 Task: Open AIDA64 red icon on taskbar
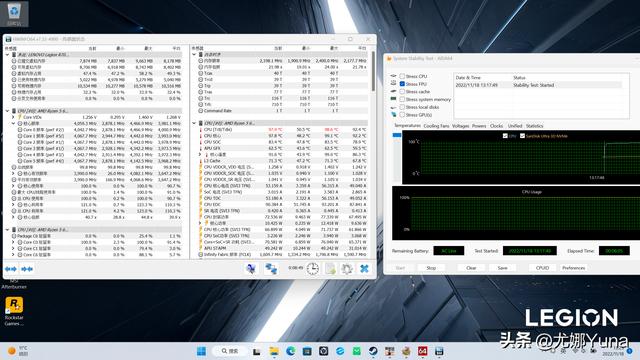[x=422, y=351]
